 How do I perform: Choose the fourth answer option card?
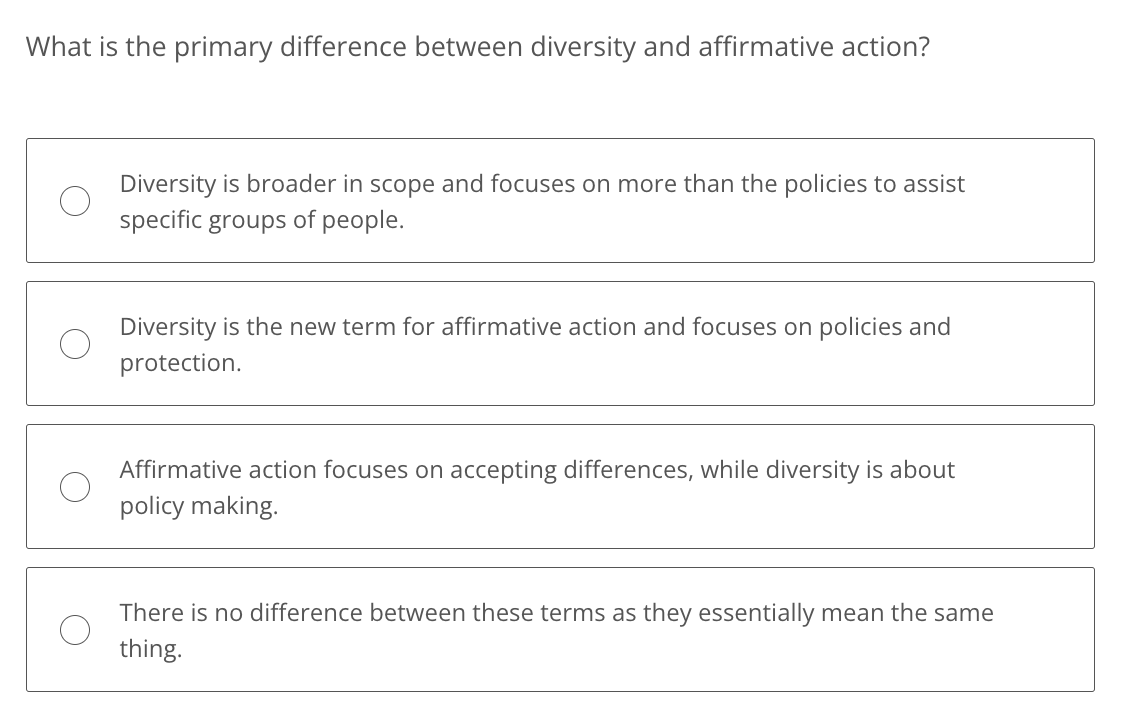(x=560, y=629)
